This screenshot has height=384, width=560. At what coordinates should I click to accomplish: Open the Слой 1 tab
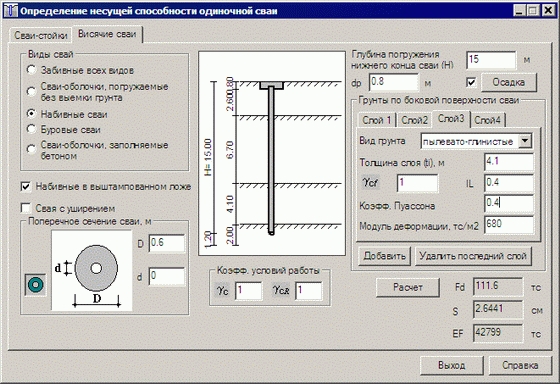[377, 120]
